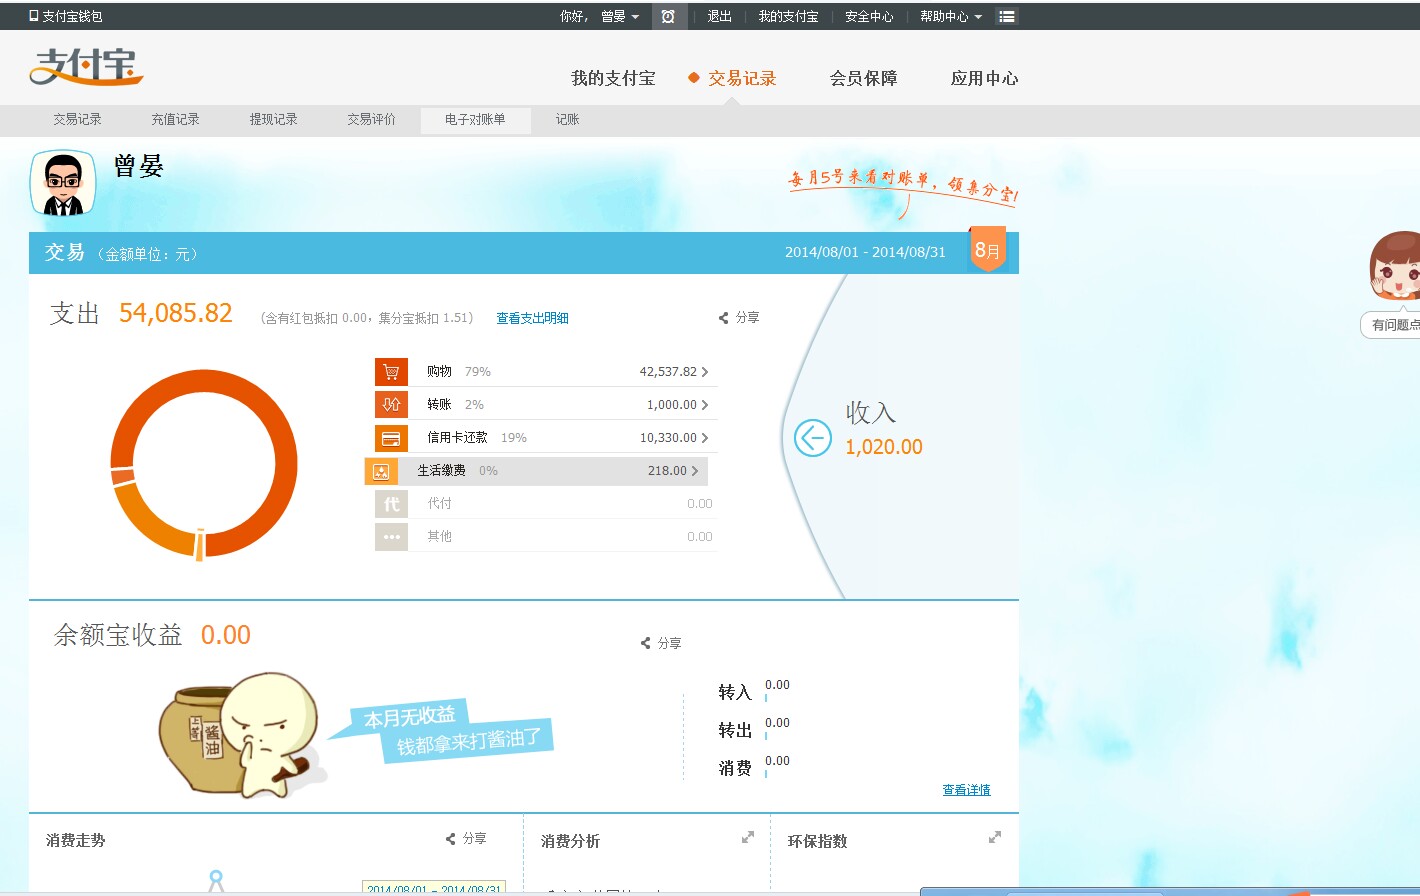The image size is (1420, 896).
Task: Click the 其他 row label
Action: click(x=439, y=537)
